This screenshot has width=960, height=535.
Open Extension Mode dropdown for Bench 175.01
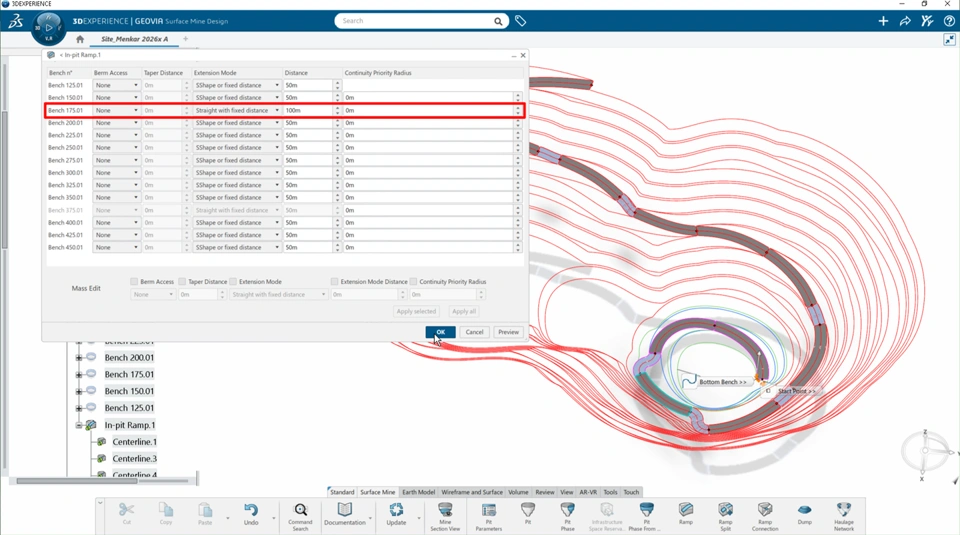[x=237, y=110]
